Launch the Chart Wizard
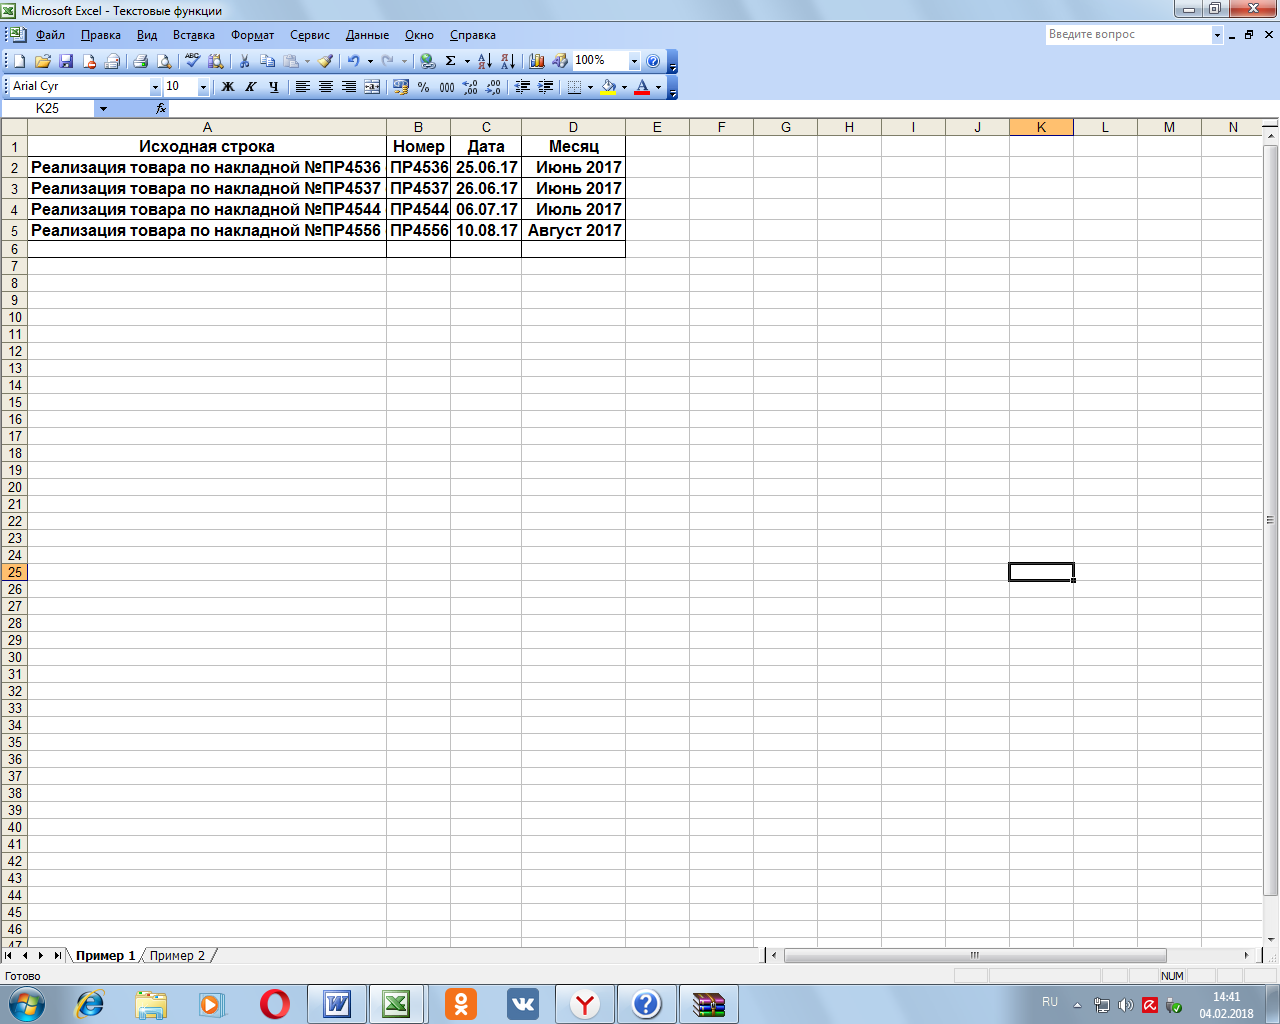The width and height of the screenshot is (1280, 1024). (537, 61)
